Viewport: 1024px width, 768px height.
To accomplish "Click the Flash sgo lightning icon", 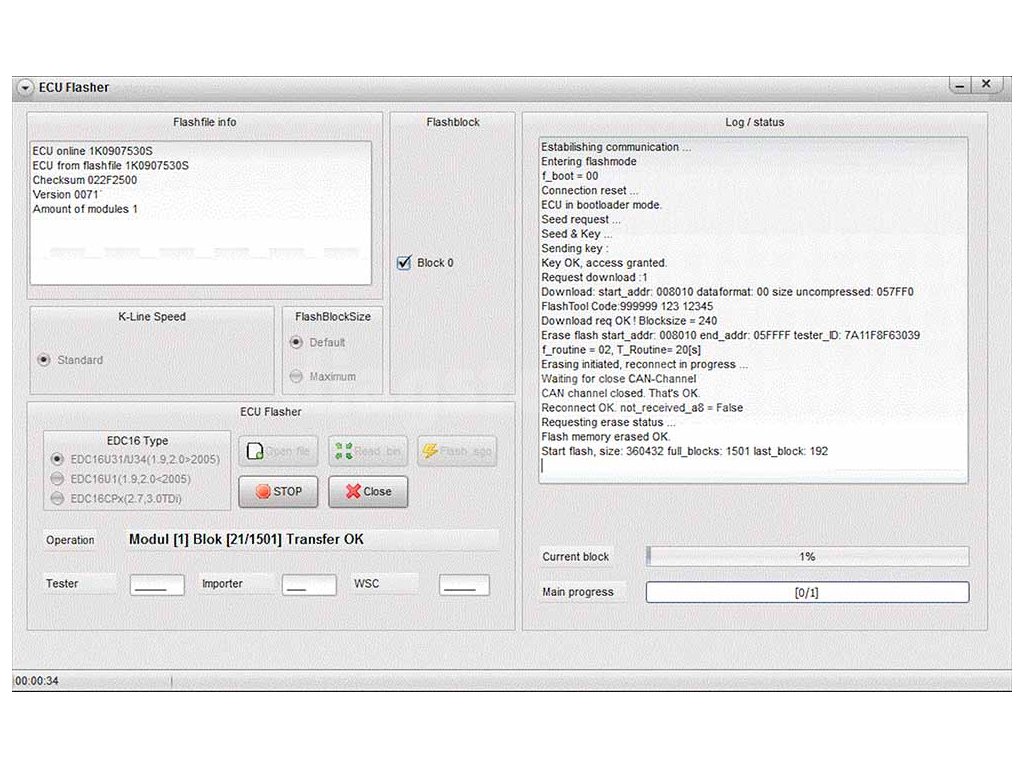I will (x=430, y=452).
